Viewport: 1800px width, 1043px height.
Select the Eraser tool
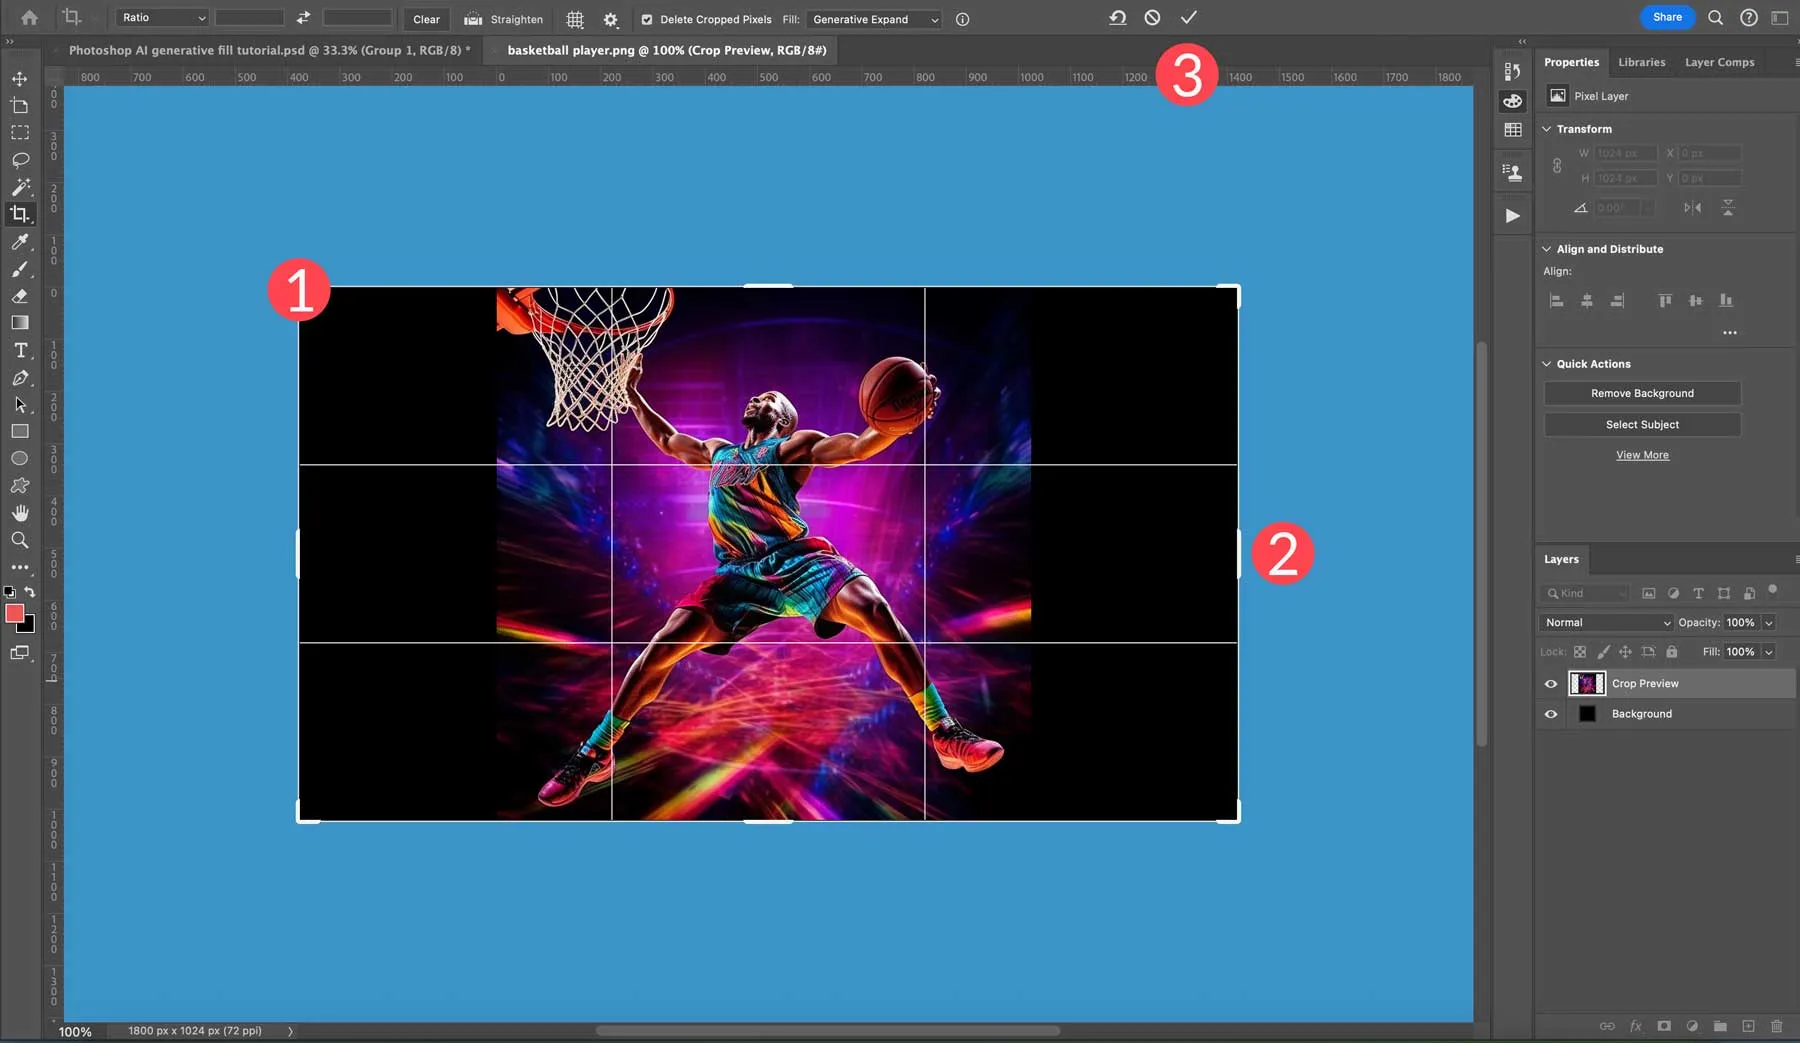tap(20, 297)
